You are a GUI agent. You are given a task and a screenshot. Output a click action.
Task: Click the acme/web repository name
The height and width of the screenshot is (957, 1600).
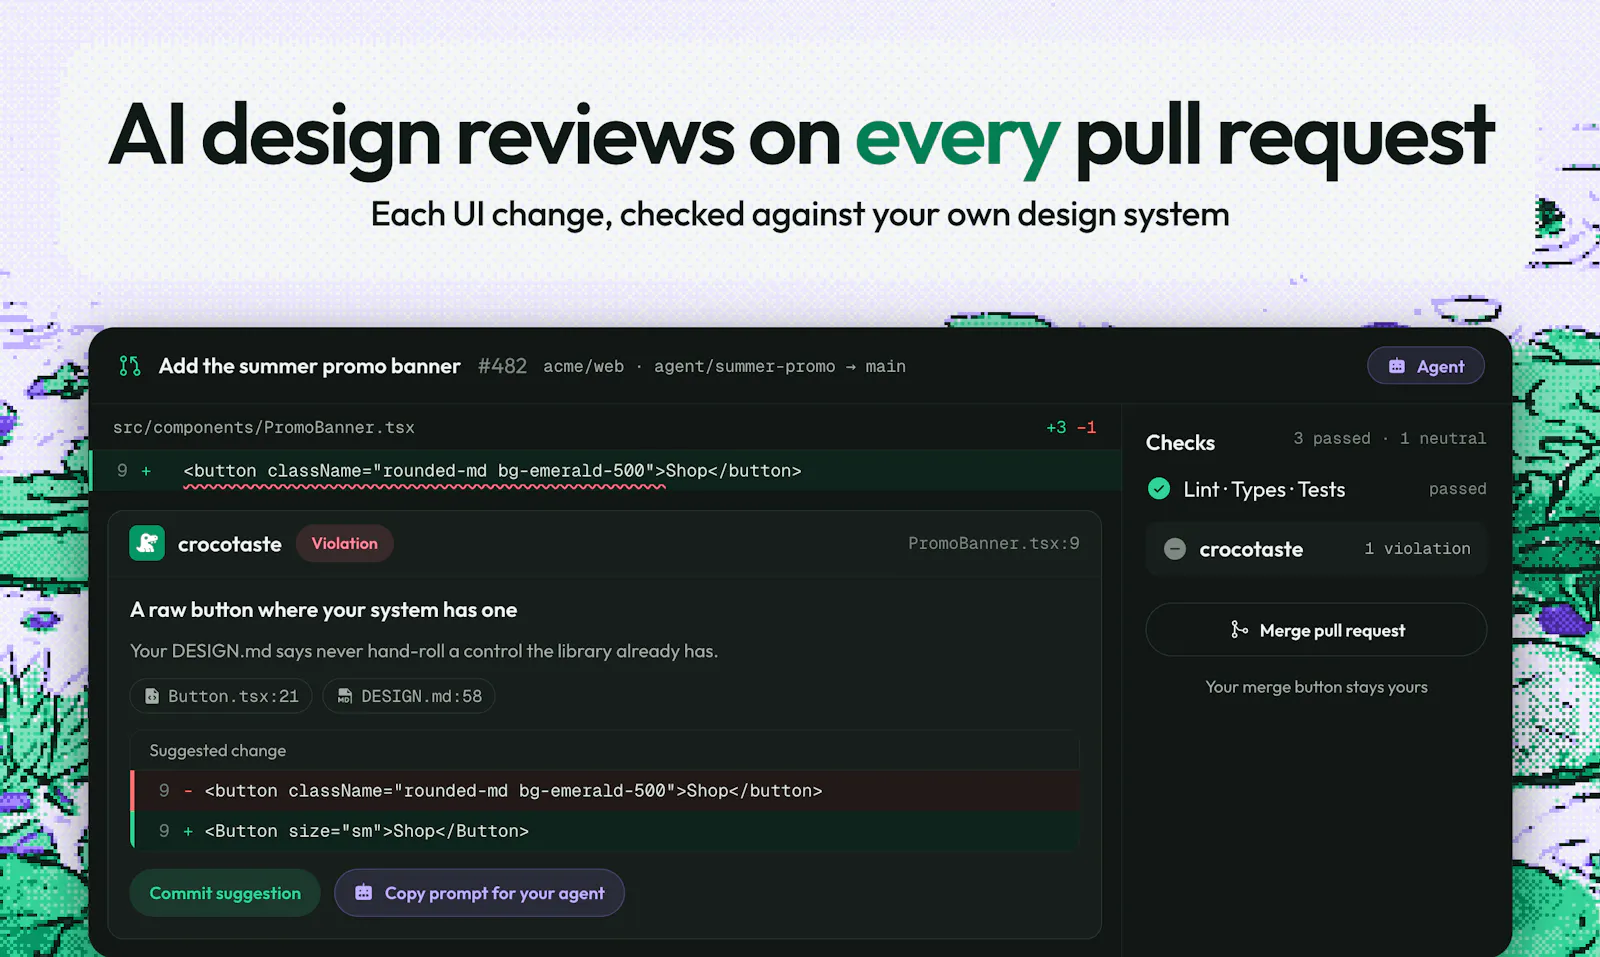(x=584, y=366)
